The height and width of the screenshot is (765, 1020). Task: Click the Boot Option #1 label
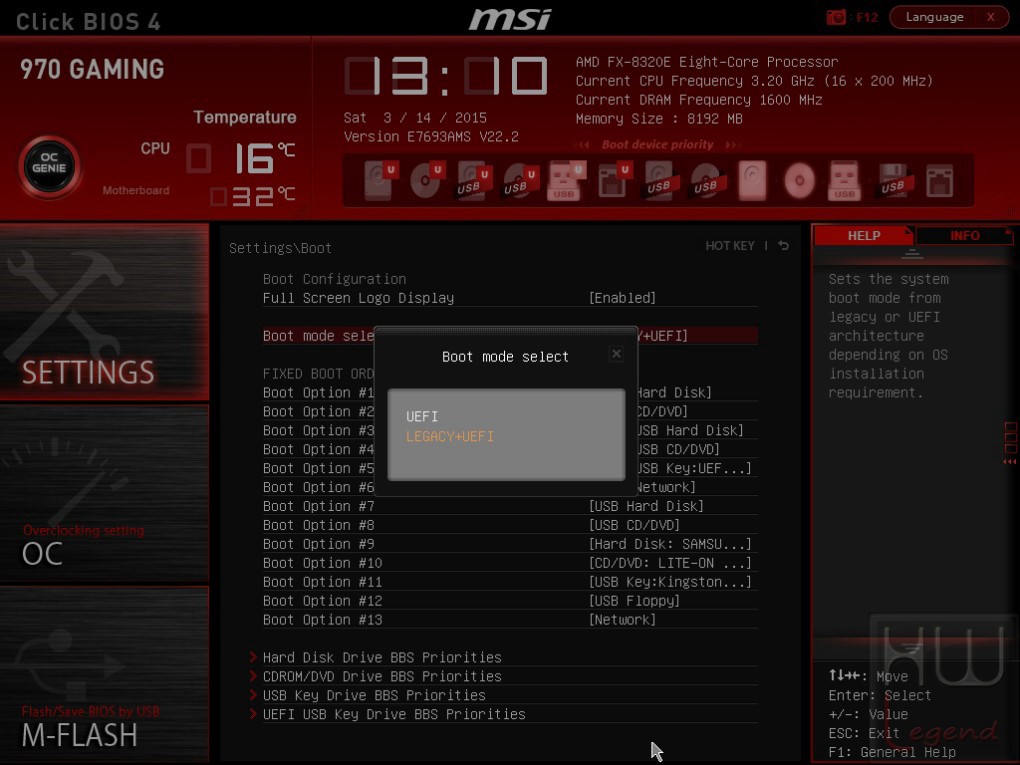pyautogui.click(x=318, y=392)
